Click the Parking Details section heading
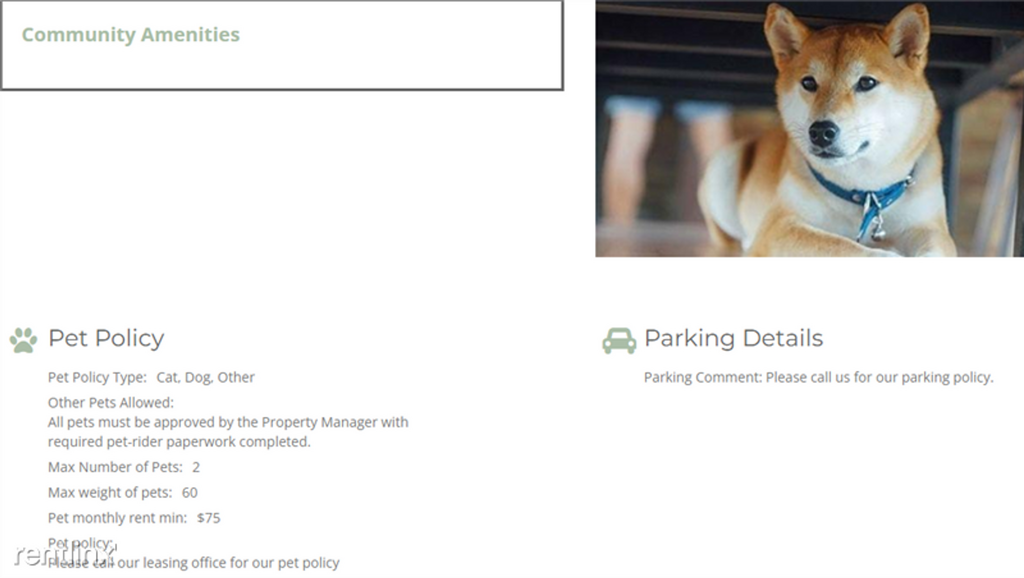1024x578 pixels. 733,338
